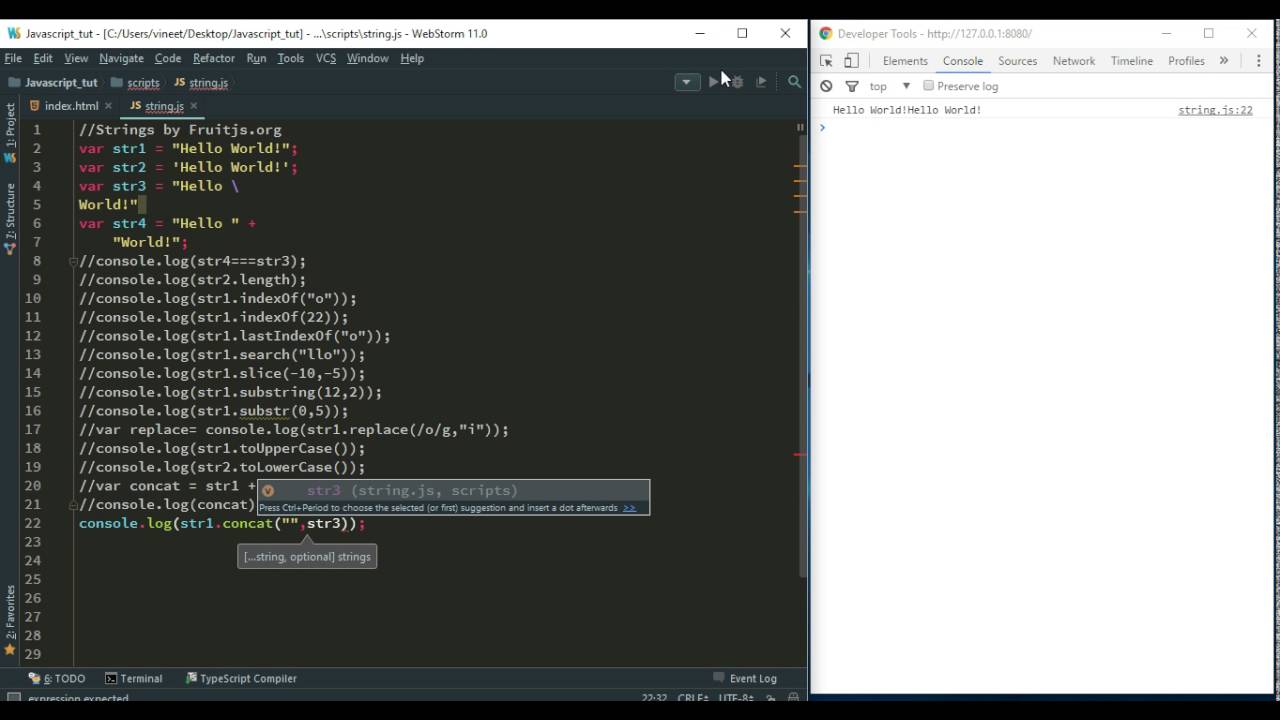
Task: Open the Structure tool window sidebar tab
Action: click(x=10, y=218)
